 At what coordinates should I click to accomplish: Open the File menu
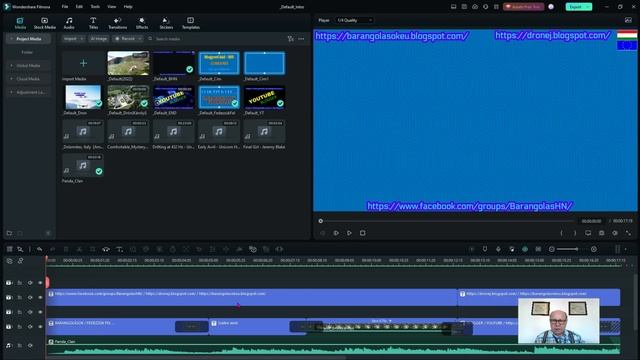(x=65, y=7)
